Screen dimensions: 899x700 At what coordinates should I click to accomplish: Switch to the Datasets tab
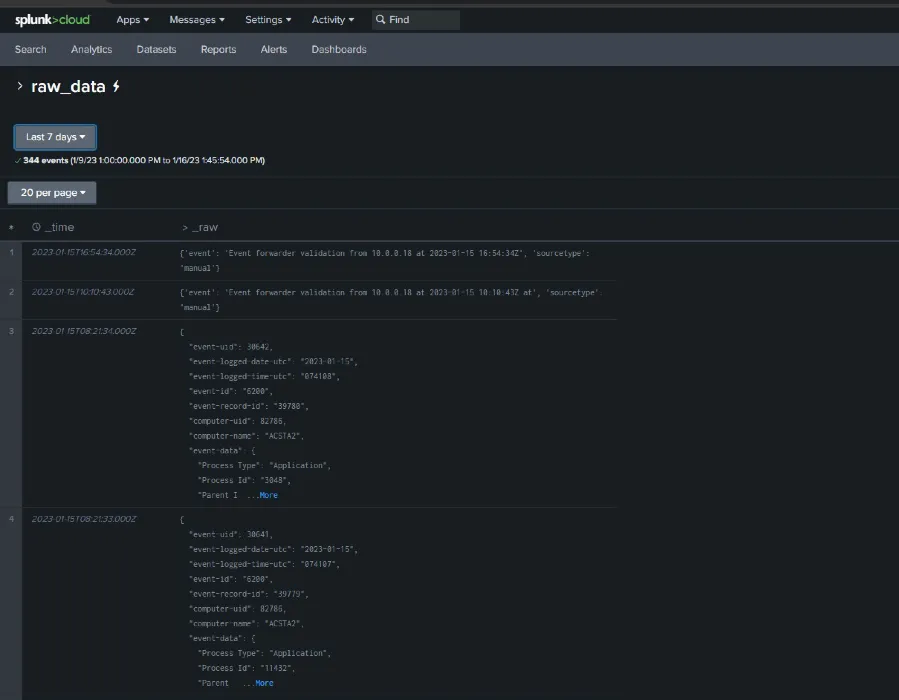point(156,50)
